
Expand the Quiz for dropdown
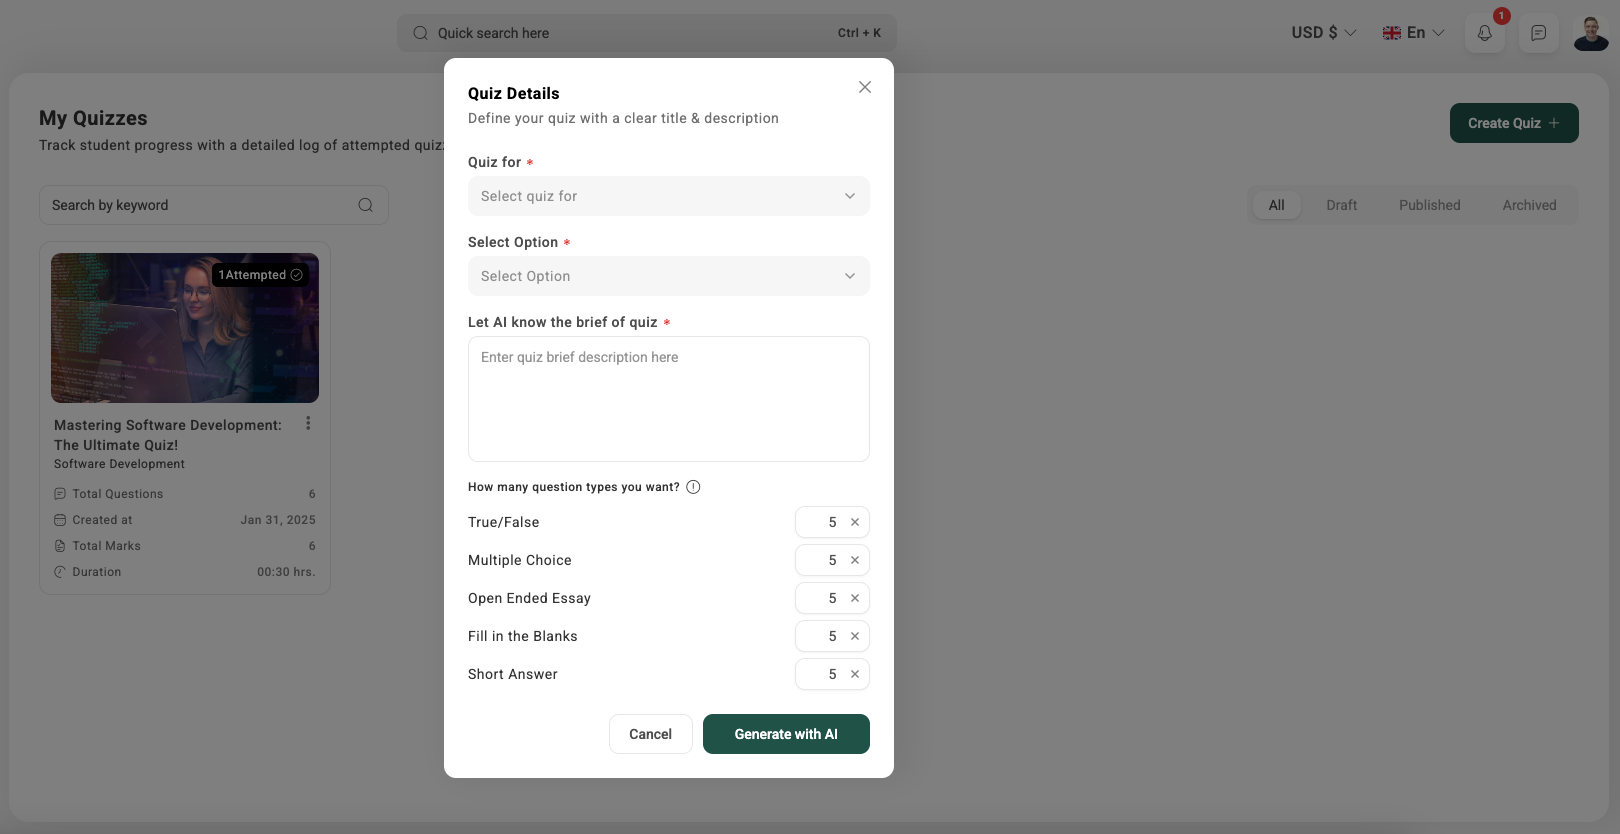(x=668, y=196)
